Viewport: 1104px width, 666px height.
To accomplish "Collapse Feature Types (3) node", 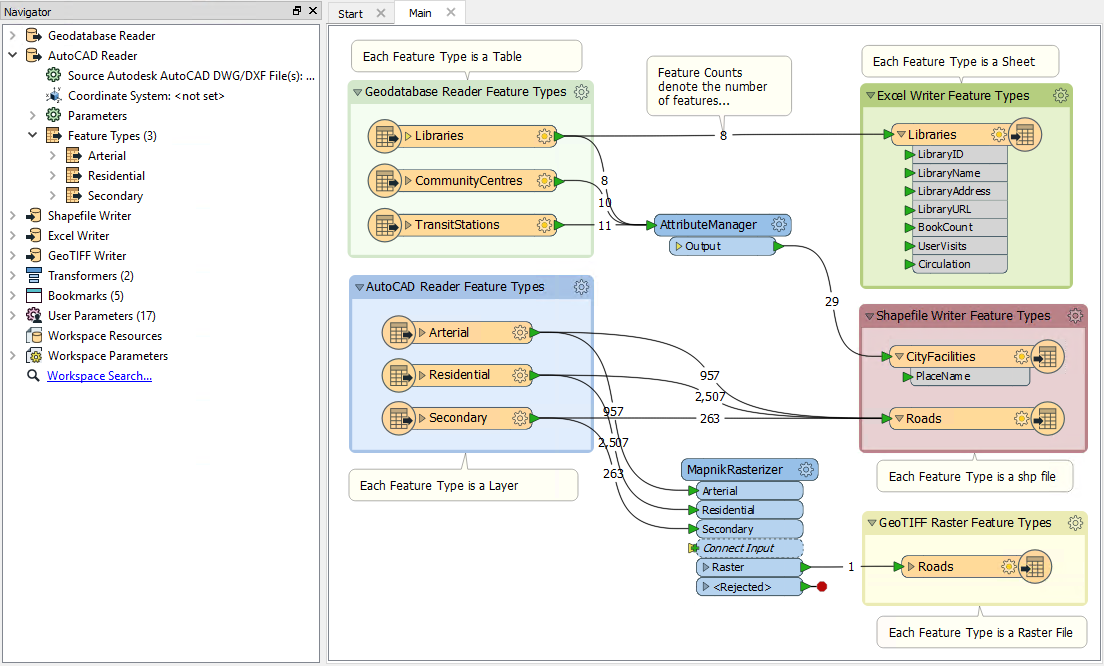I will (32, 134).
